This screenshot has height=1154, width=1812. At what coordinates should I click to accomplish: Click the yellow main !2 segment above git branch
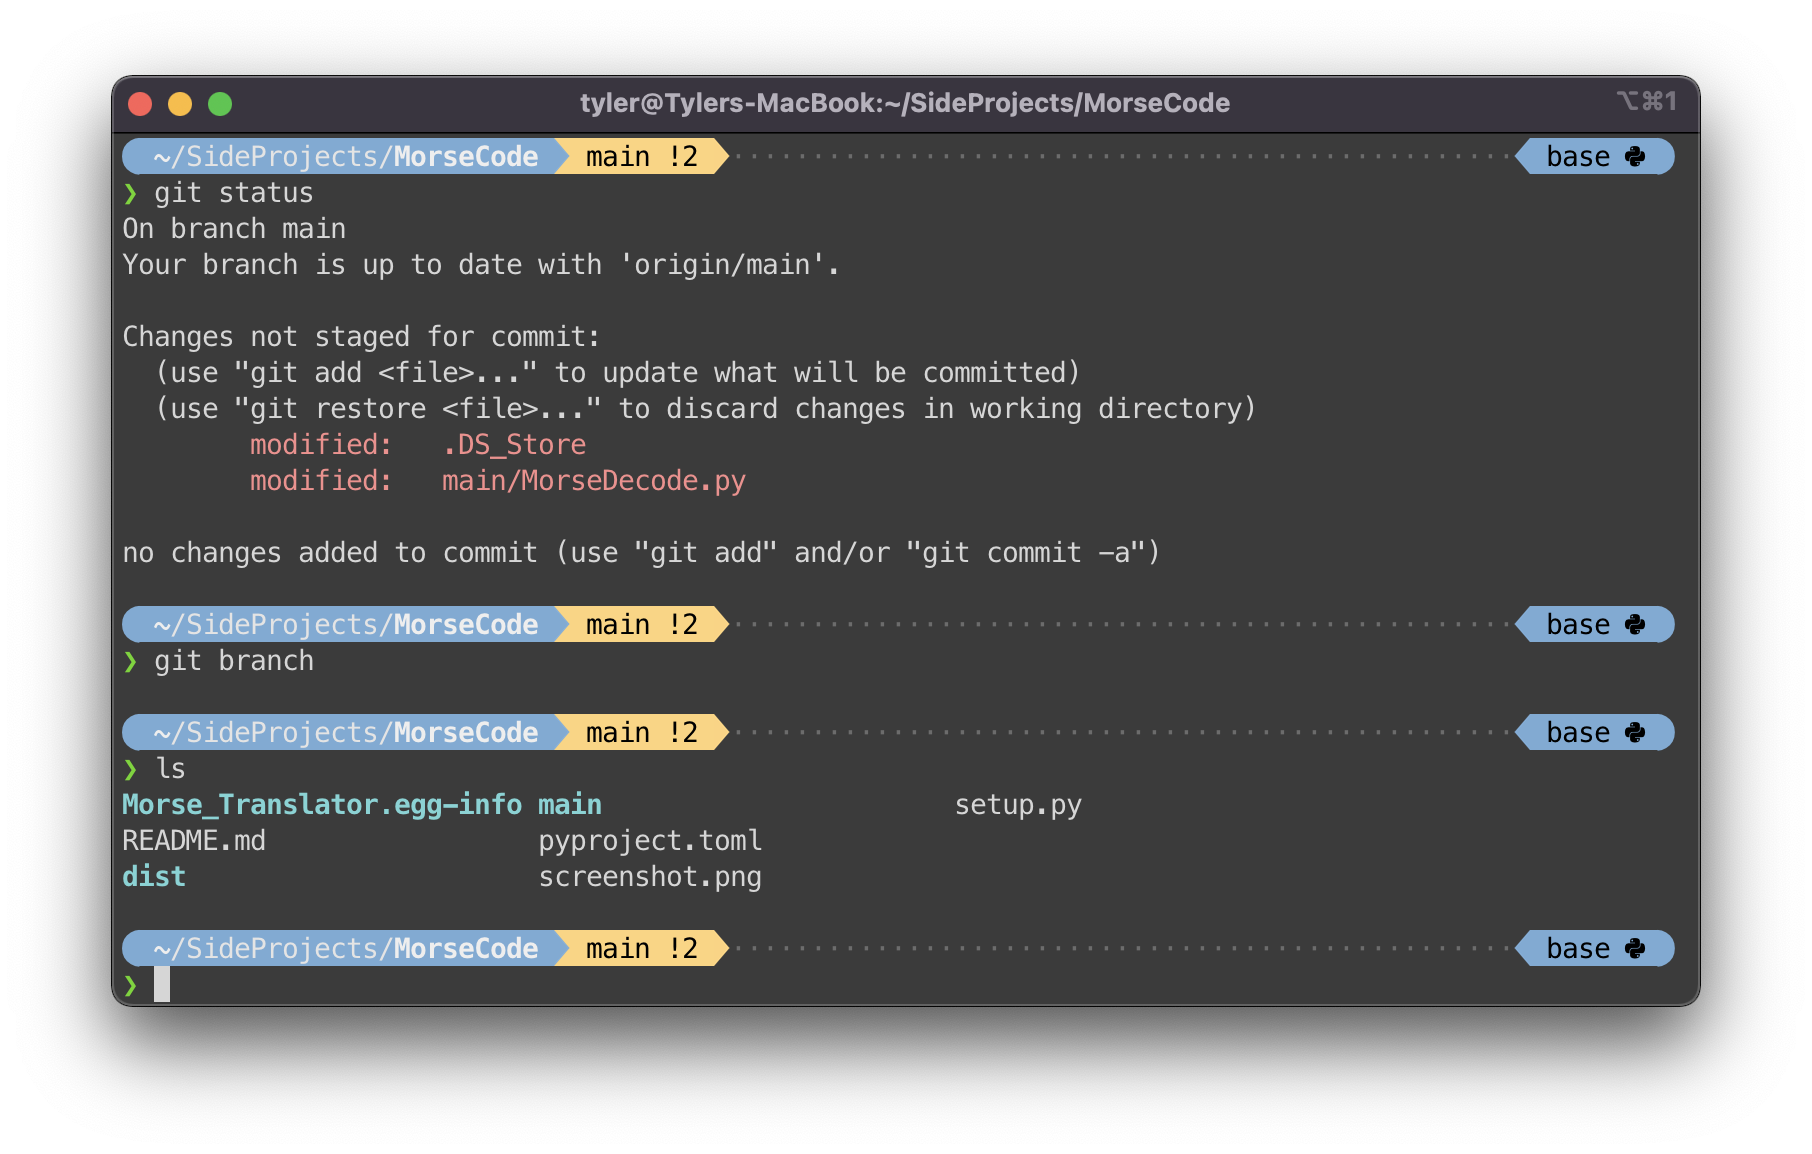point(642,625)
